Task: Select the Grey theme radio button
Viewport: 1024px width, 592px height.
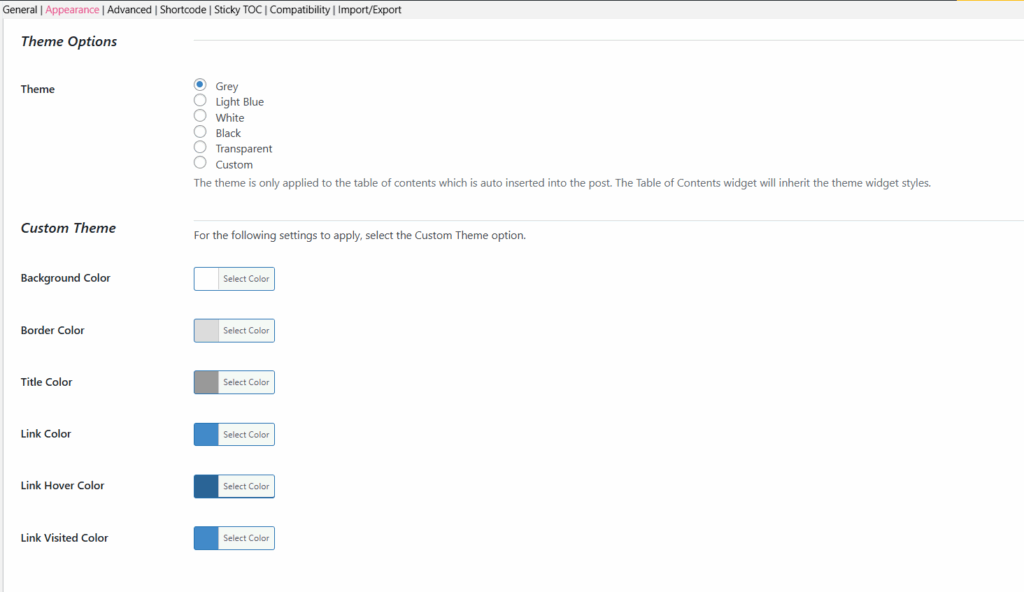Action: (200, 85)
